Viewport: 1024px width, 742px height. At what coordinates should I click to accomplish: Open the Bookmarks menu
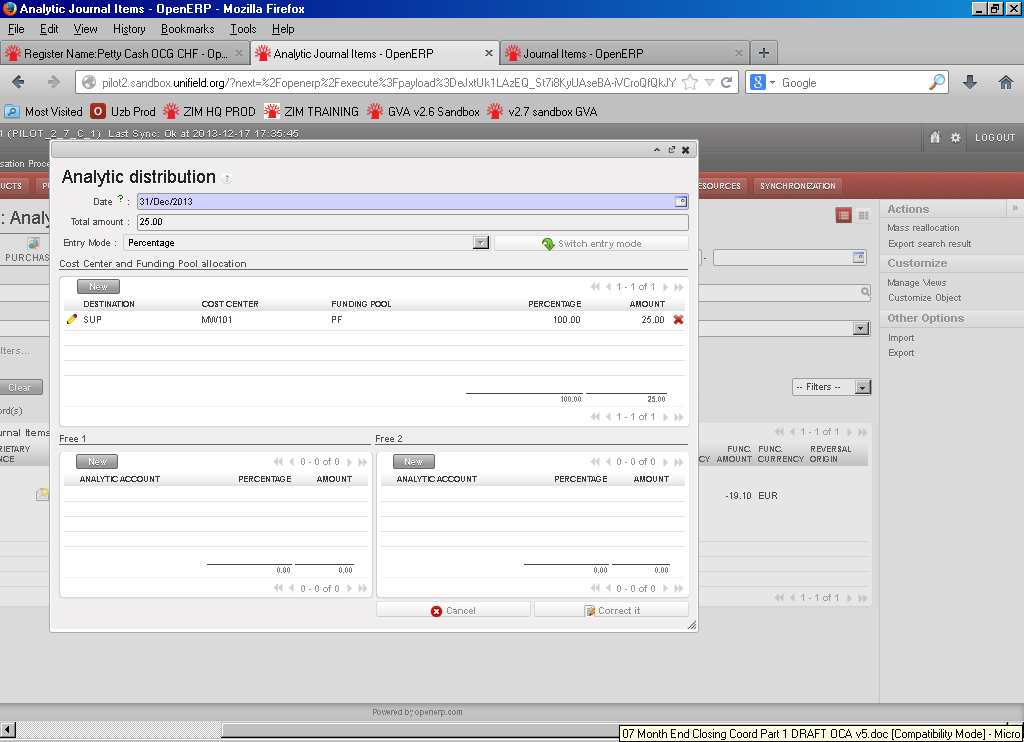pyautogui.click(x=186, y=29)
